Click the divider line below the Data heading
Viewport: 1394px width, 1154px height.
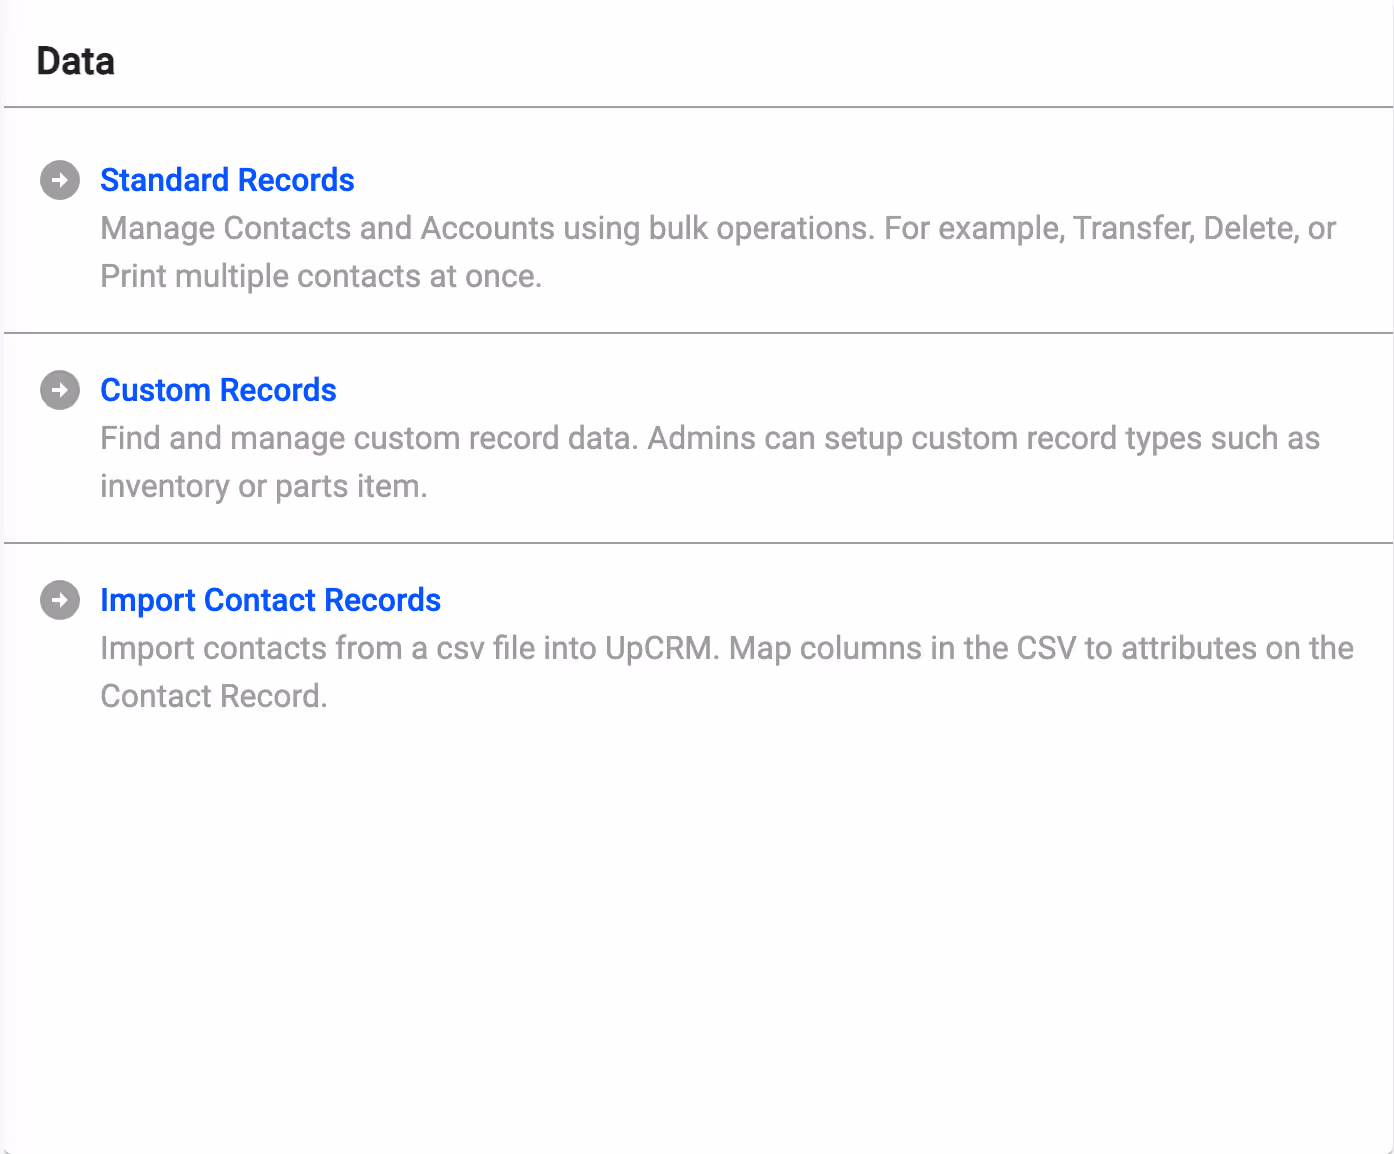click(698, 107)
